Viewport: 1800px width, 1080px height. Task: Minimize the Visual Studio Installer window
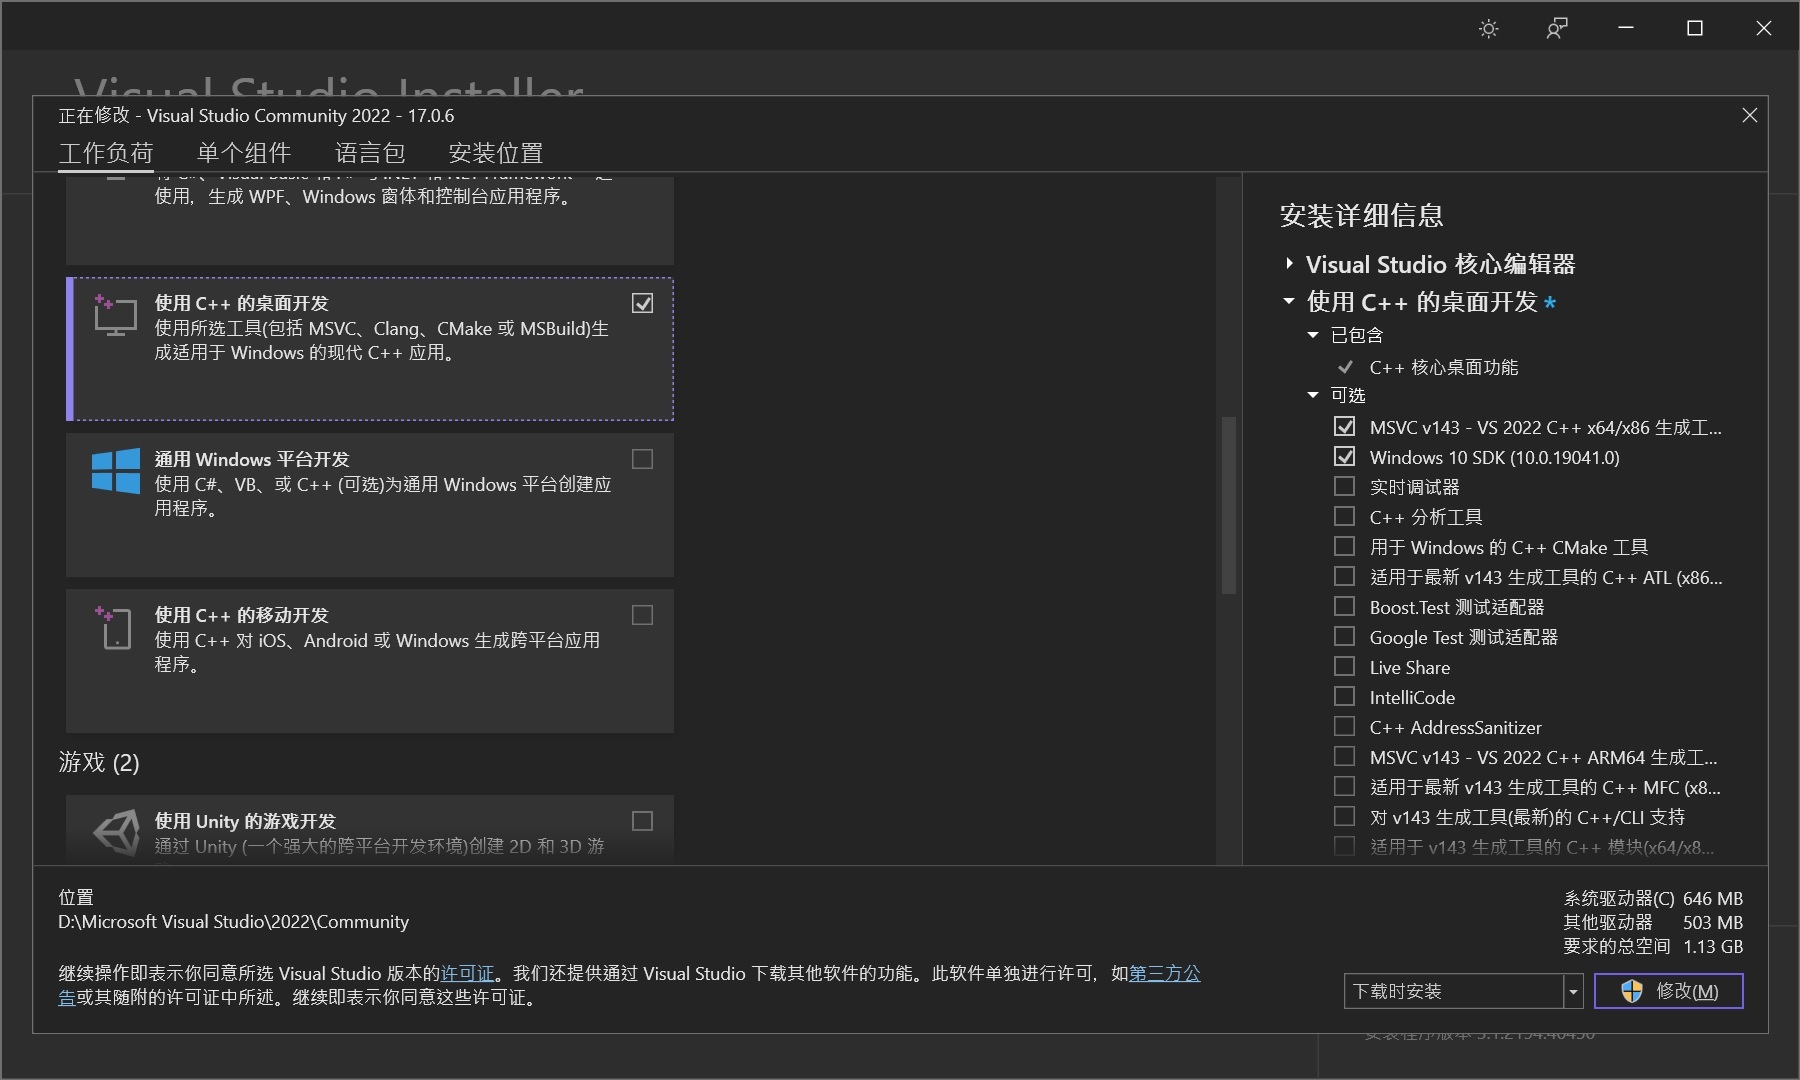click(1626, 28)
